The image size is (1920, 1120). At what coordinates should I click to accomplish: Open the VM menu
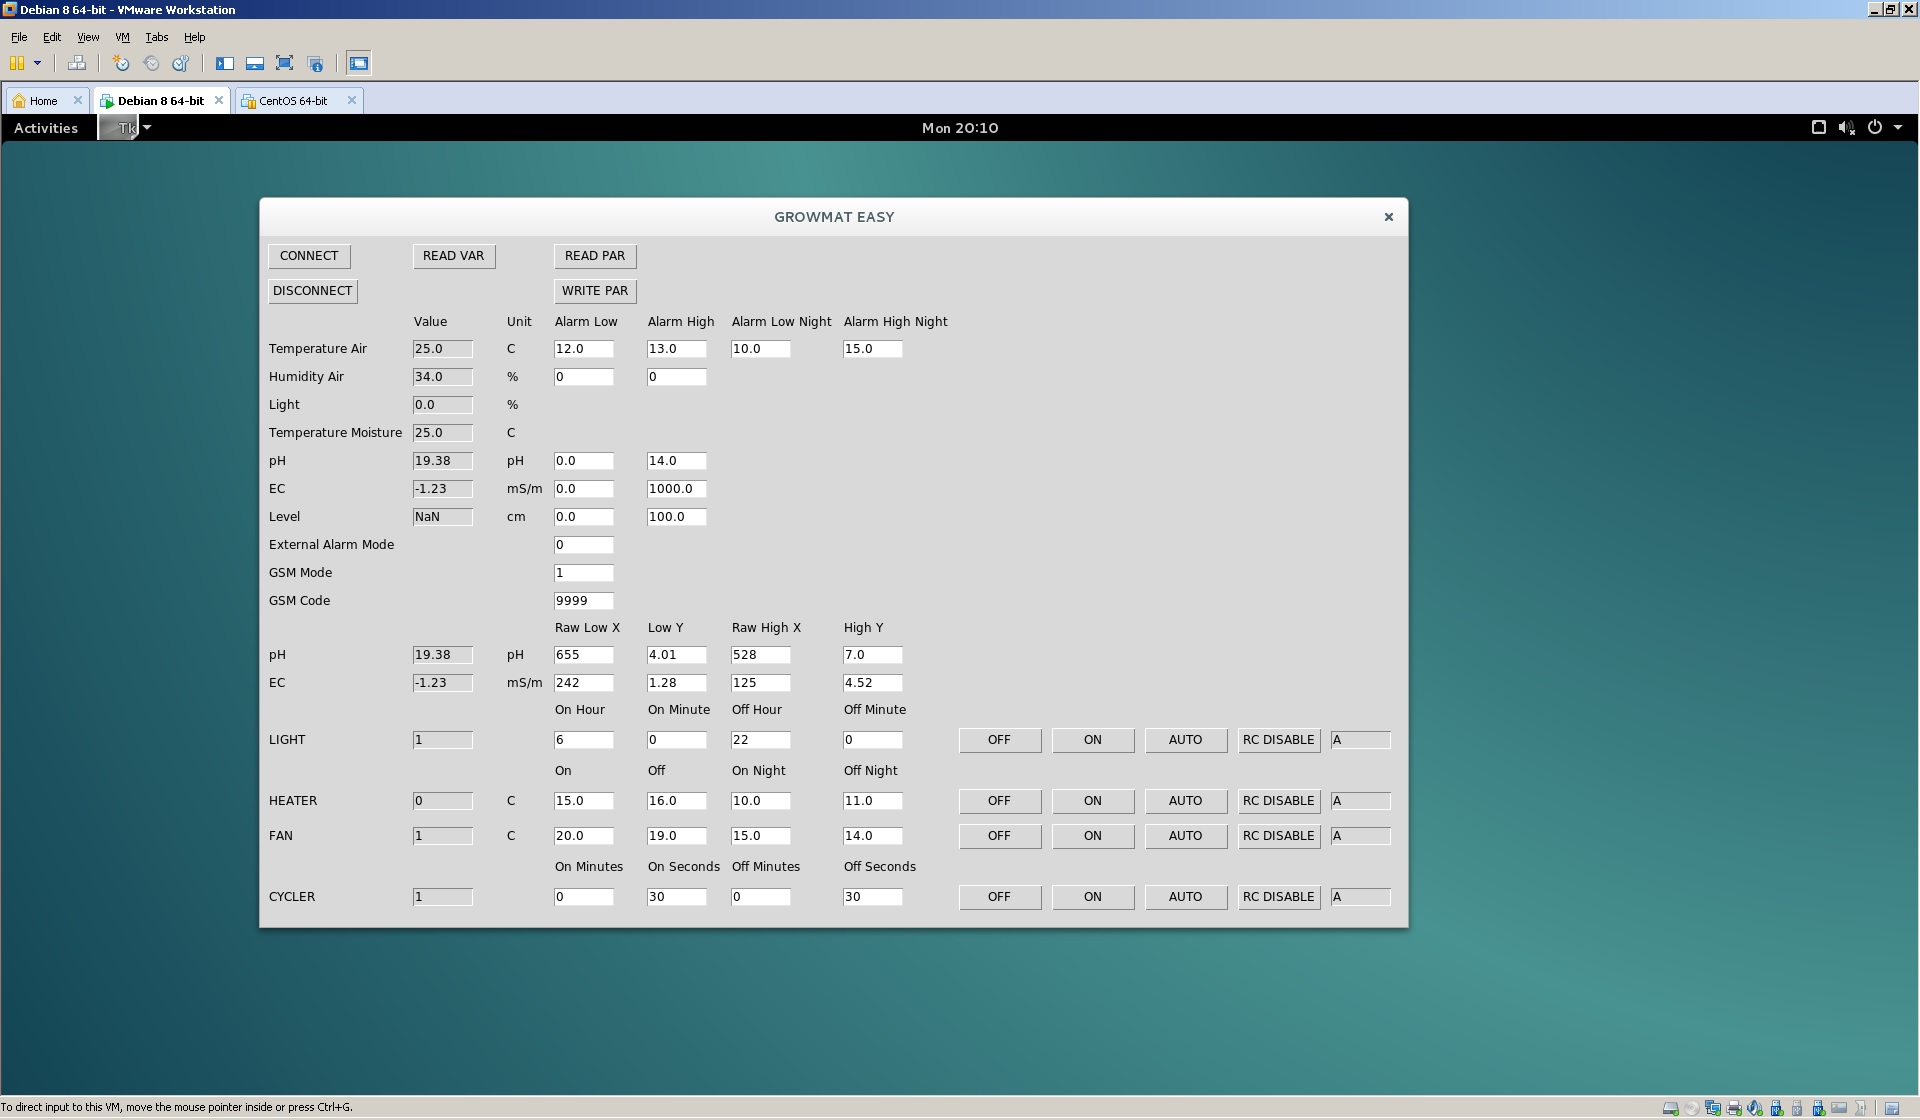(x=122, y=37)
